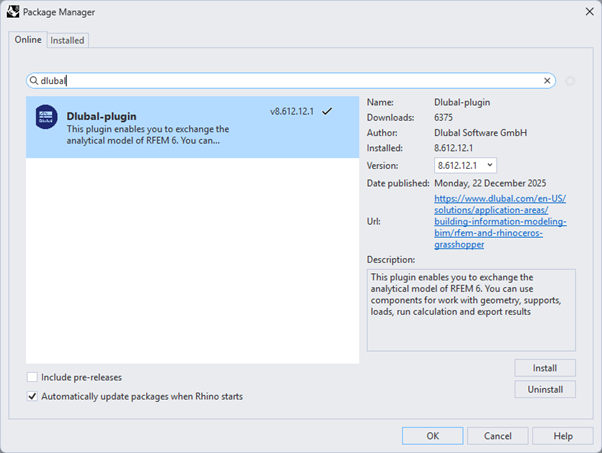Open the Dlubal website URL link
Screen dimensions: 602x453
(500, 221)
